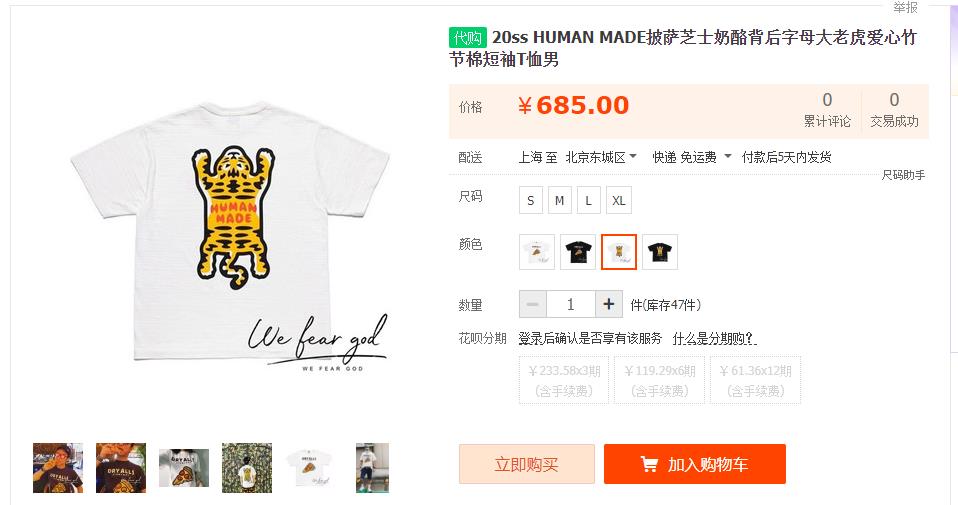Choose size XL option
958x505 pixels.
[x=619, y=200]
